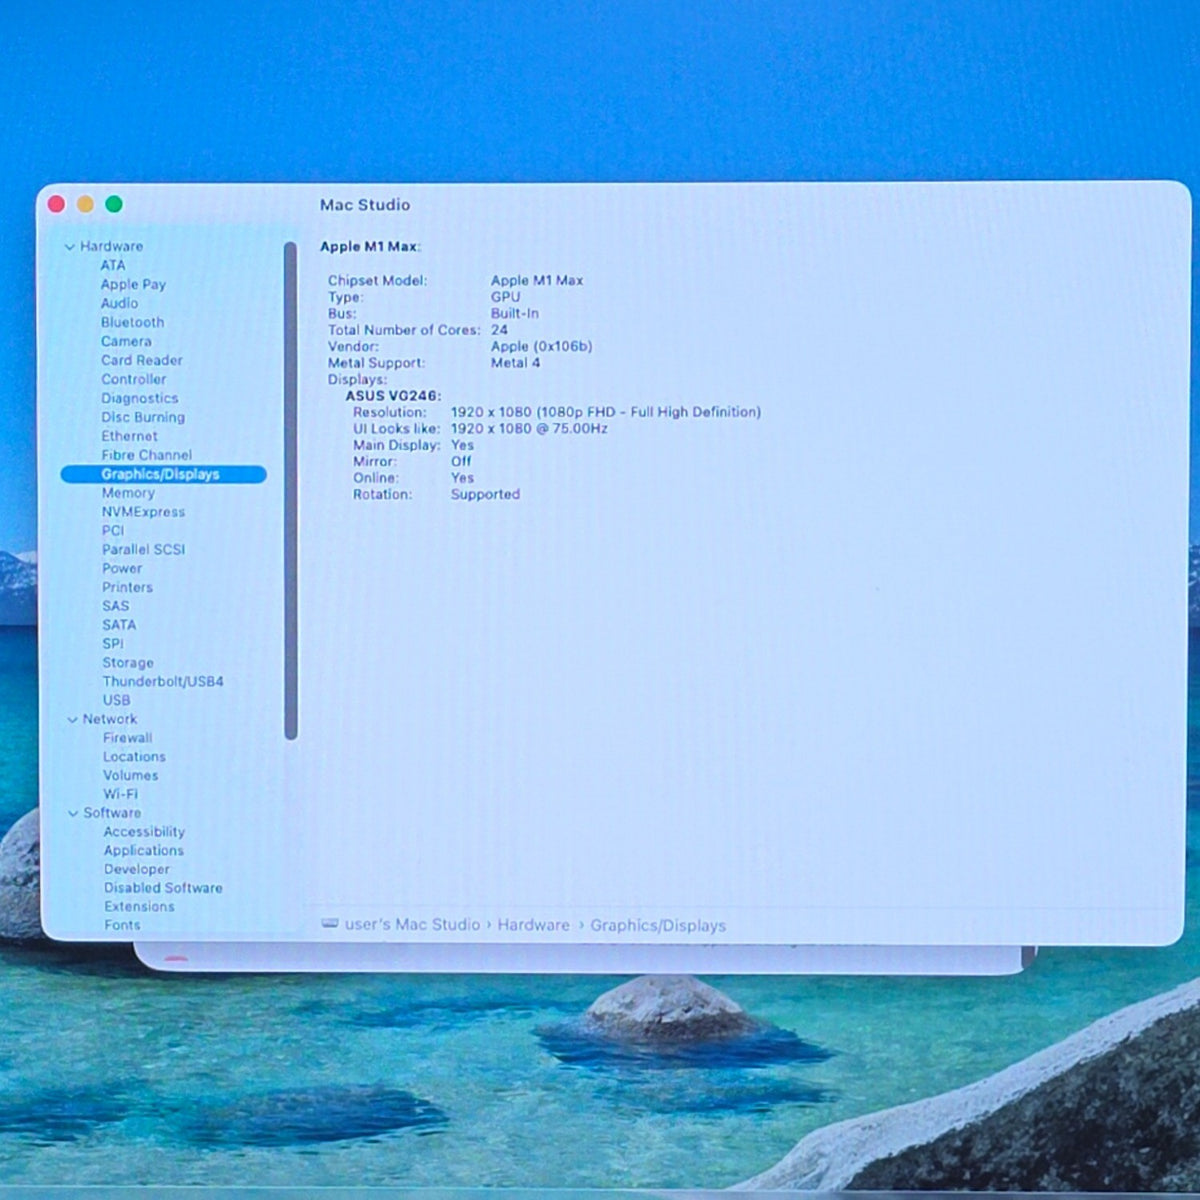Click the Type value GPU

pyautogui.click(x=505, y=297)
